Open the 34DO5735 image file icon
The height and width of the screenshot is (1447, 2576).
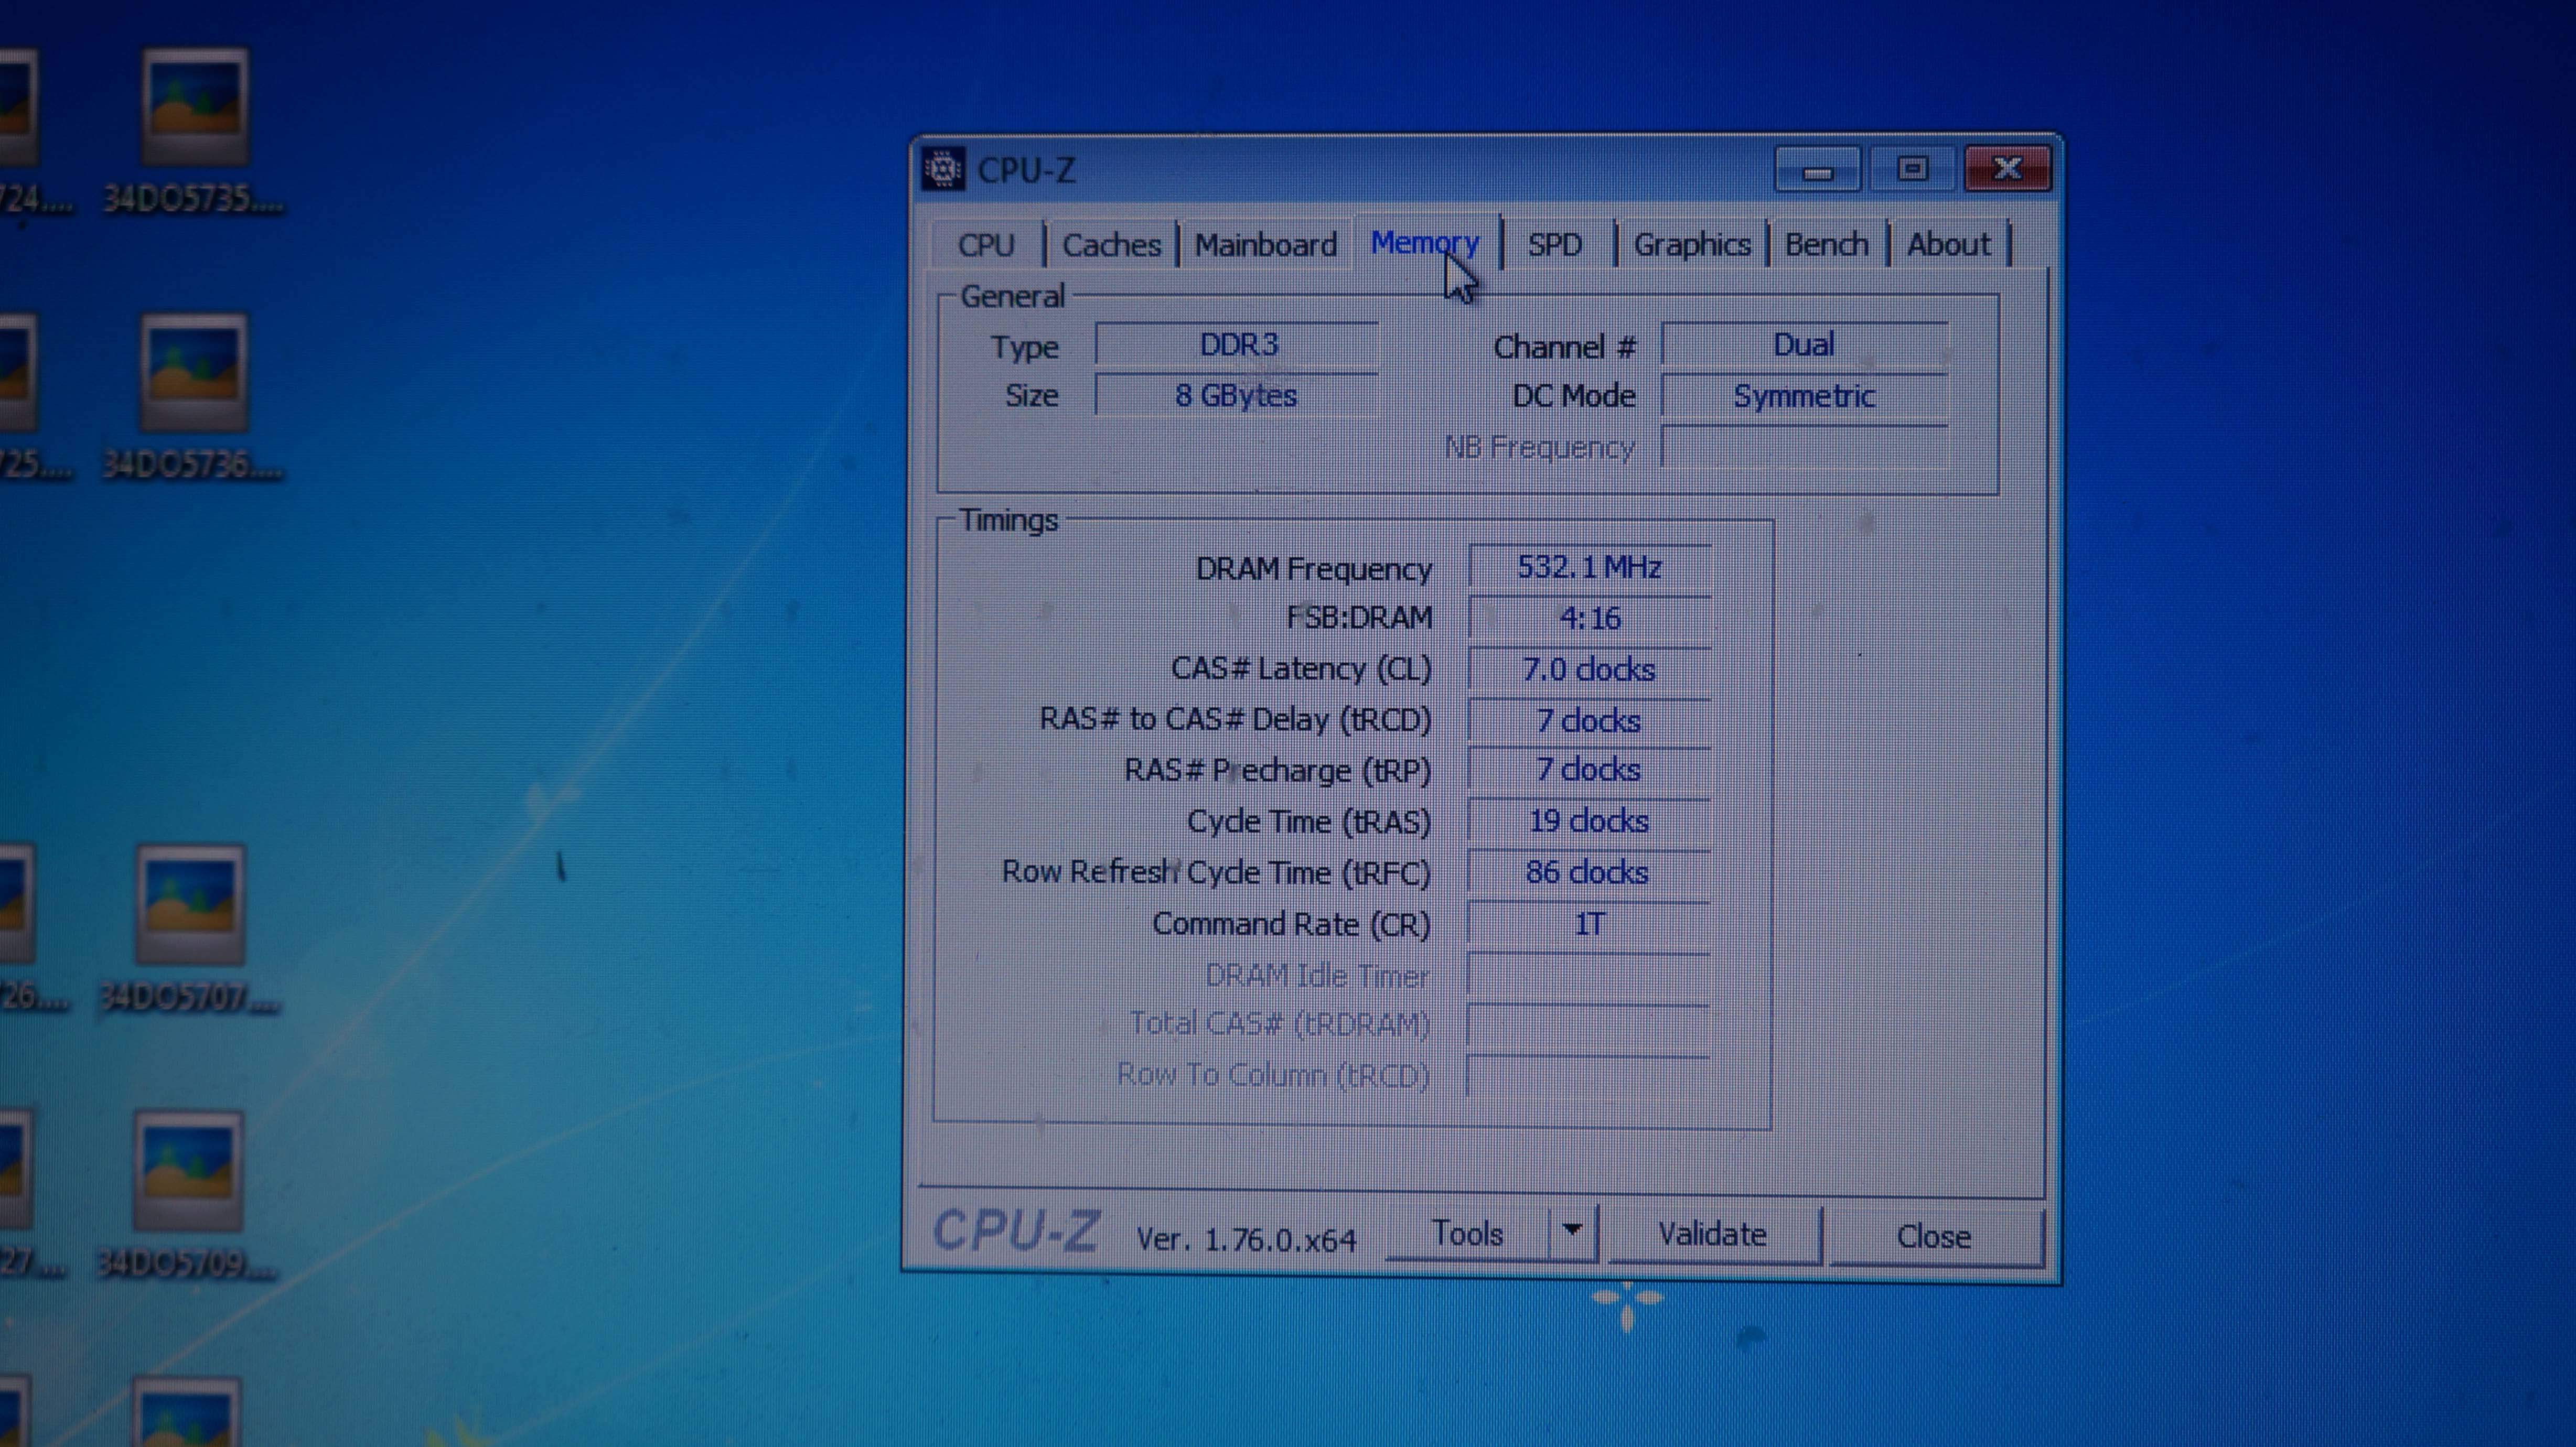194,107
